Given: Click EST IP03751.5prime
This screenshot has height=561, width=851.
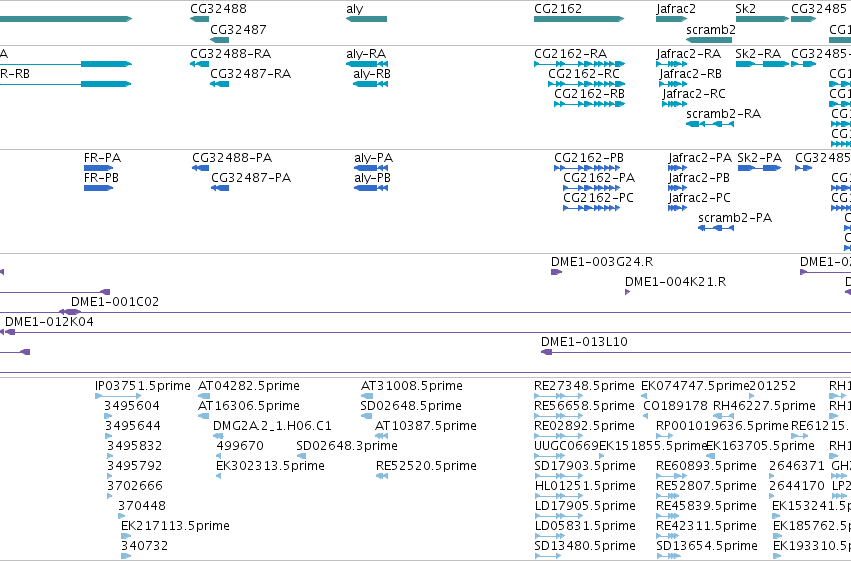Looking at the screenshot, I should point(143,386).
